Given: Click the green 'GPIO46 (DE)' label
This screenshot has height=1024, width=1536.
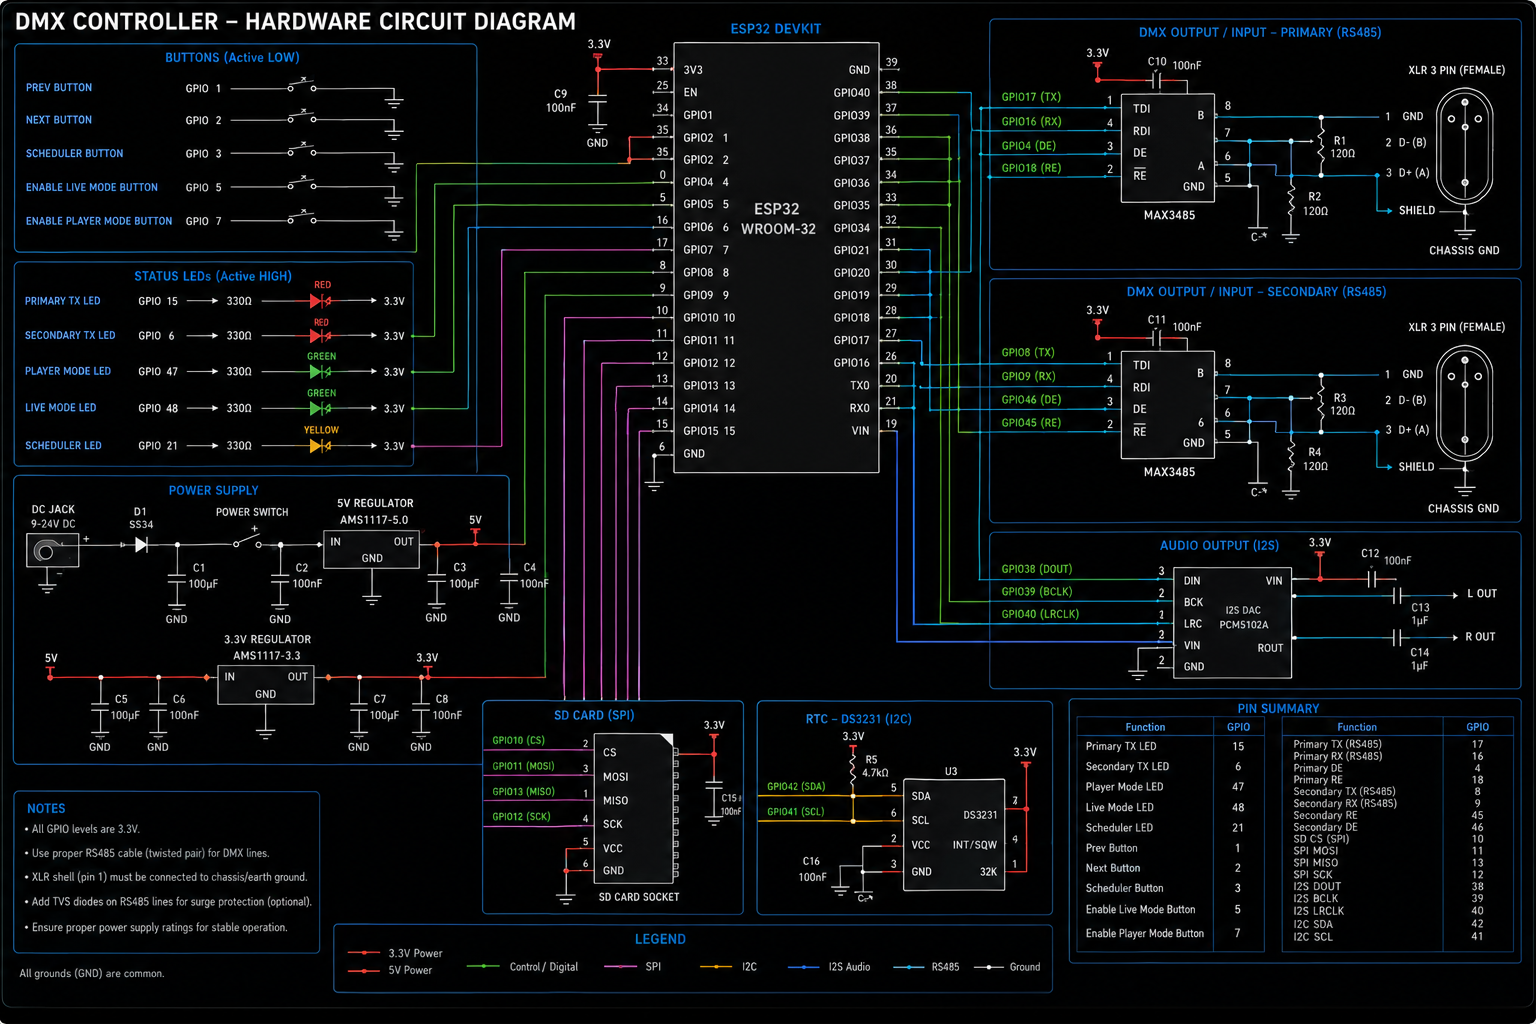Looking at the screenshot, I should click(1031, 400).
